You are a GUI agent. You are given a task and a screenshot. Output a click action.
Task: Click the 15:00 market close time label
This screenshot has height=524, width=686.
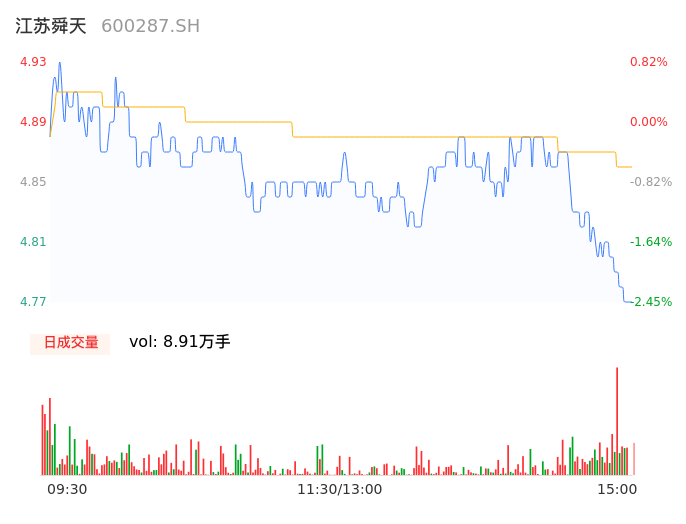click(617, 489)
